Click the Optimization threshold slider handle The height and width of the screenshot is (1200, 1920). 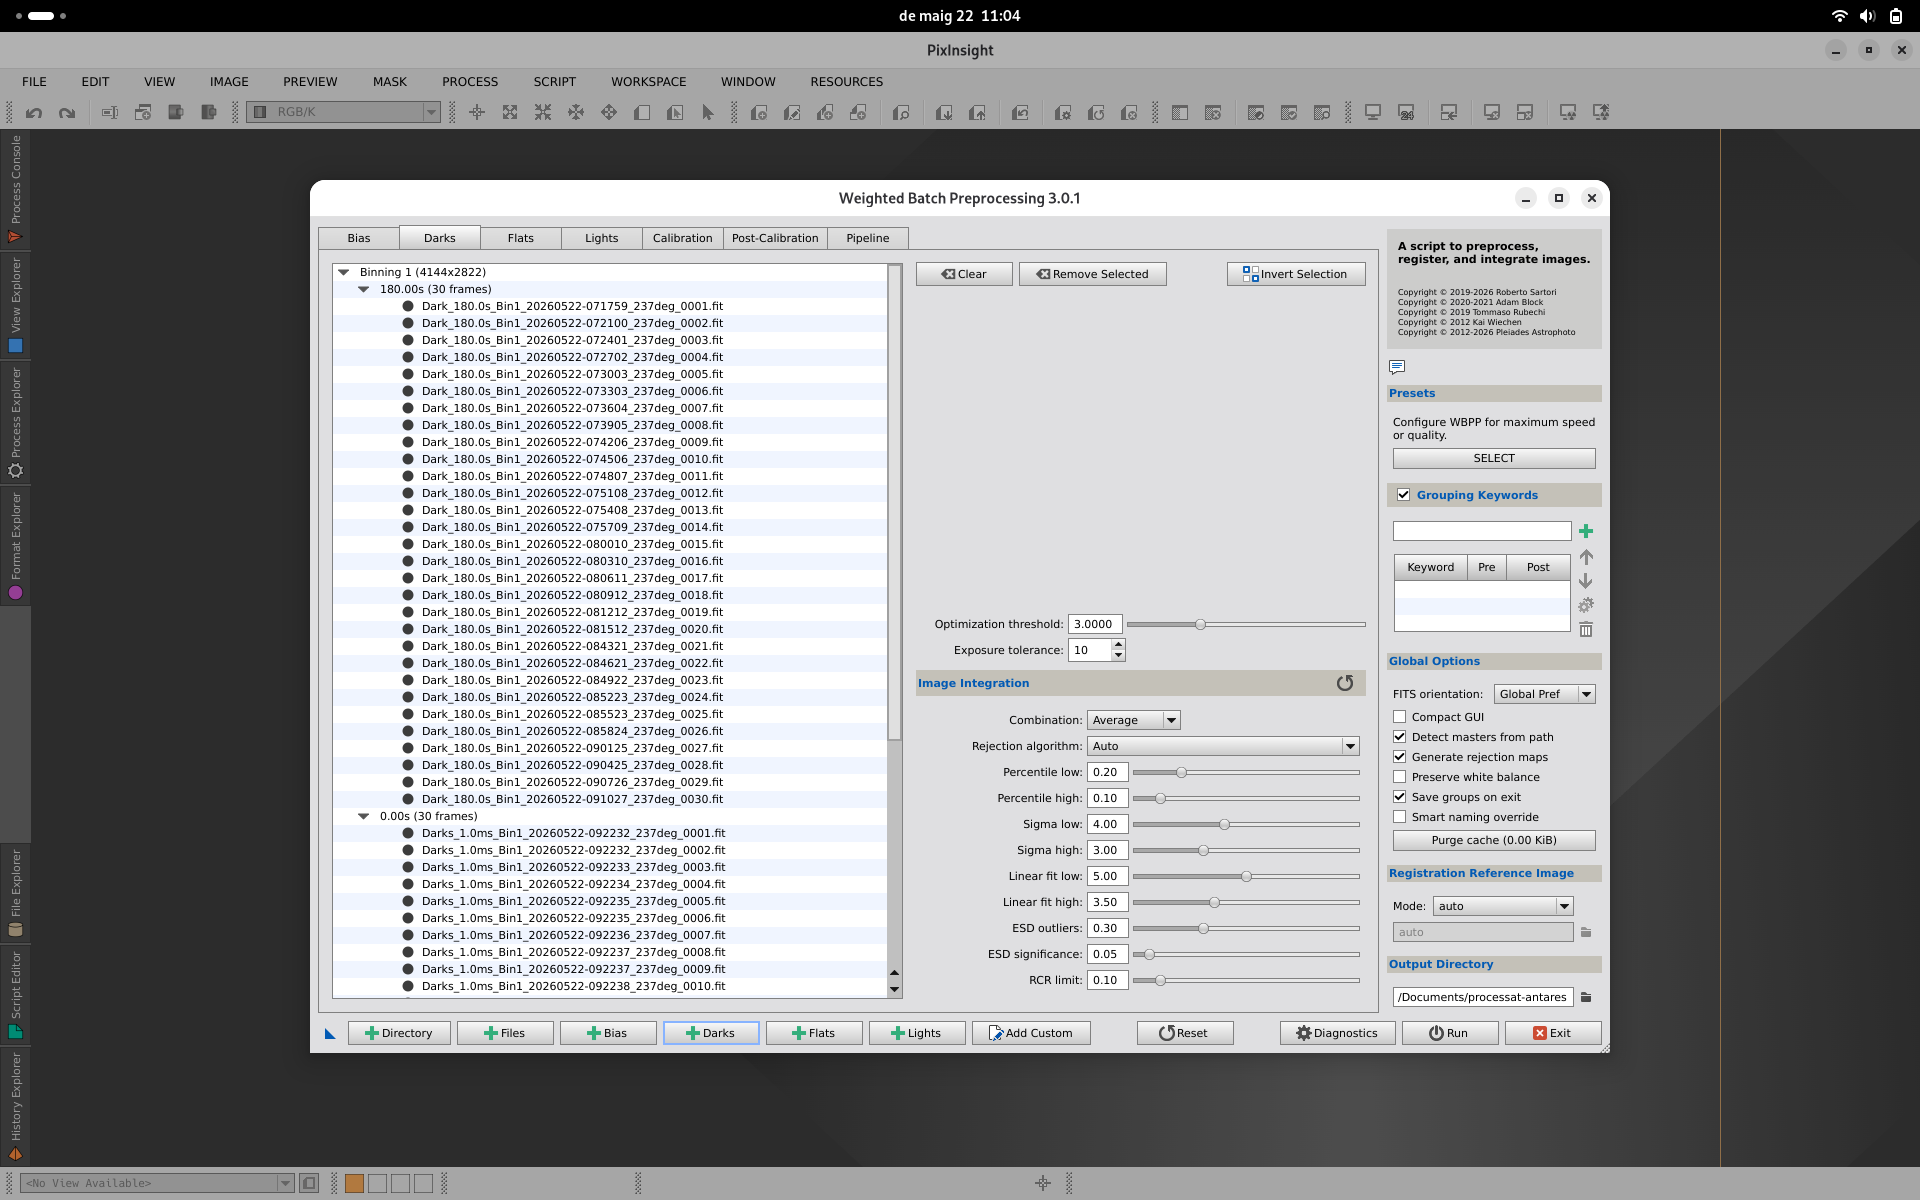click(x=1200, y=624)
